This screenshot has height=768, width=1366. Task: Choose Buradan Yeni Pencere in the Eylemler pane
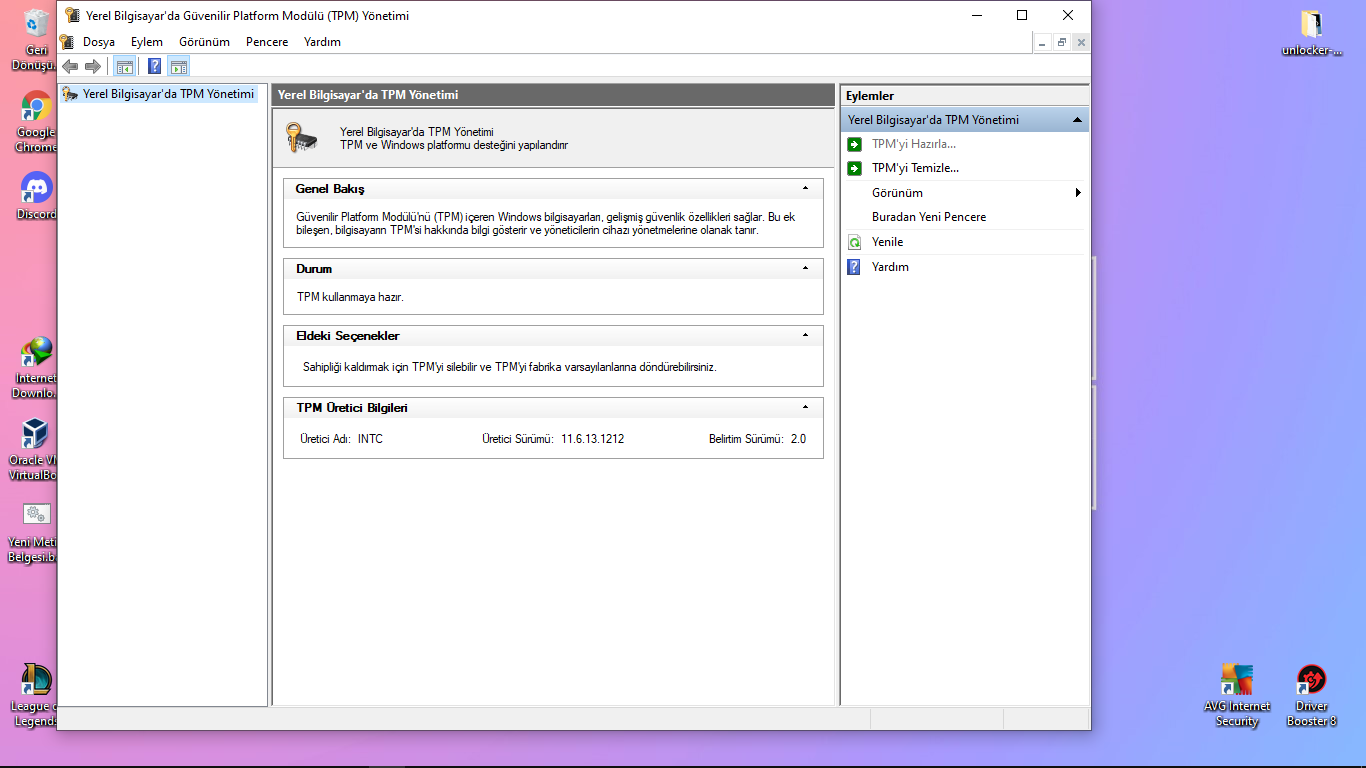(929, 217)
